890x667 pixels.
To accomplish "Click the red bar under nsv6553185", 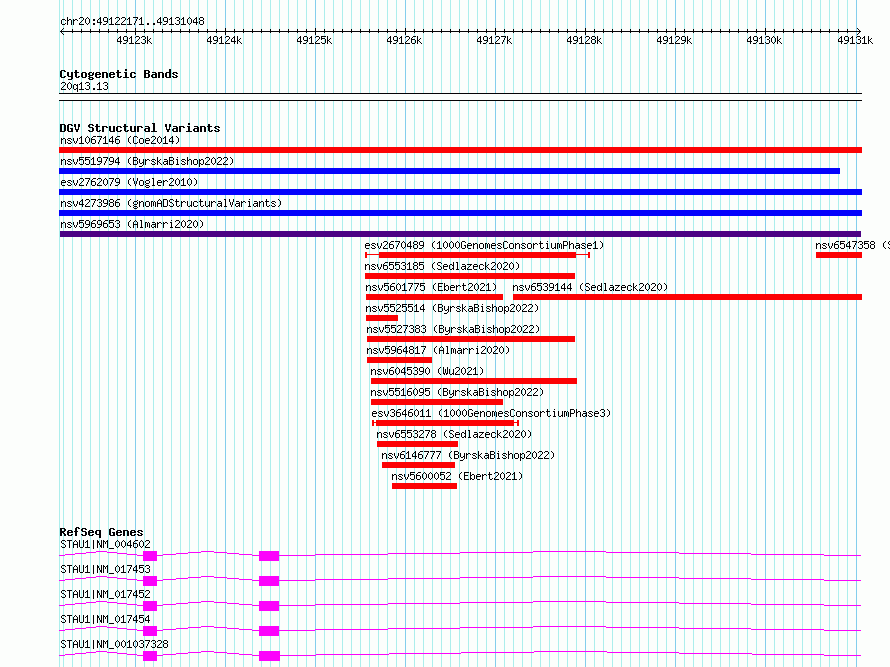I will (x=470, y=276).
